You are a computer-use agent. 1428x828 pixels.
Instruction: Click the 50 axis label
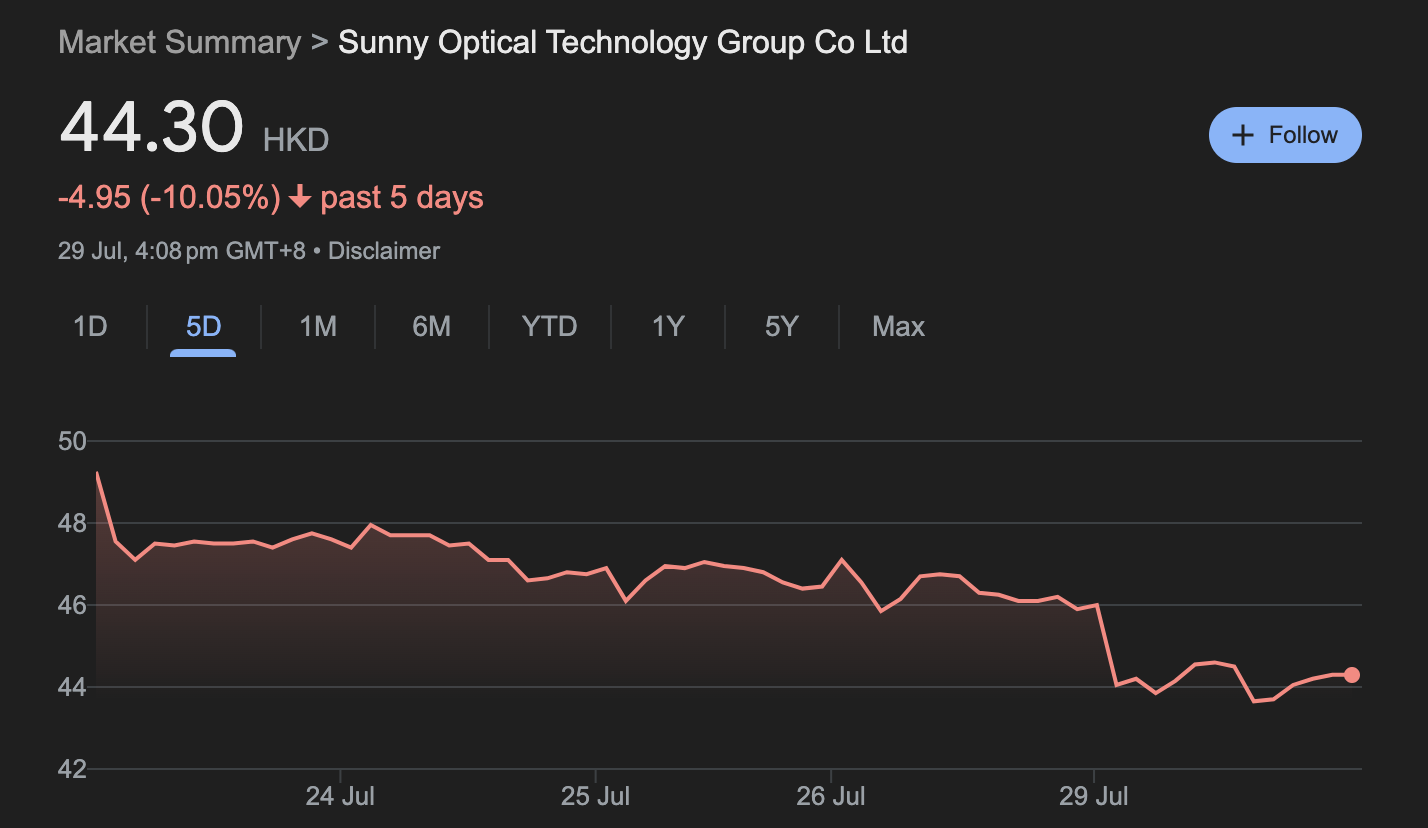pos(73,441)
